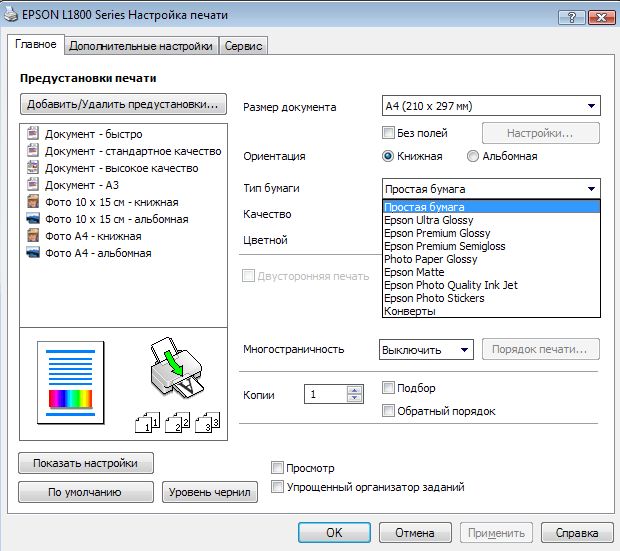620x551 pixels.
Task: Confirm with the OK button
Action: (334, 533)
